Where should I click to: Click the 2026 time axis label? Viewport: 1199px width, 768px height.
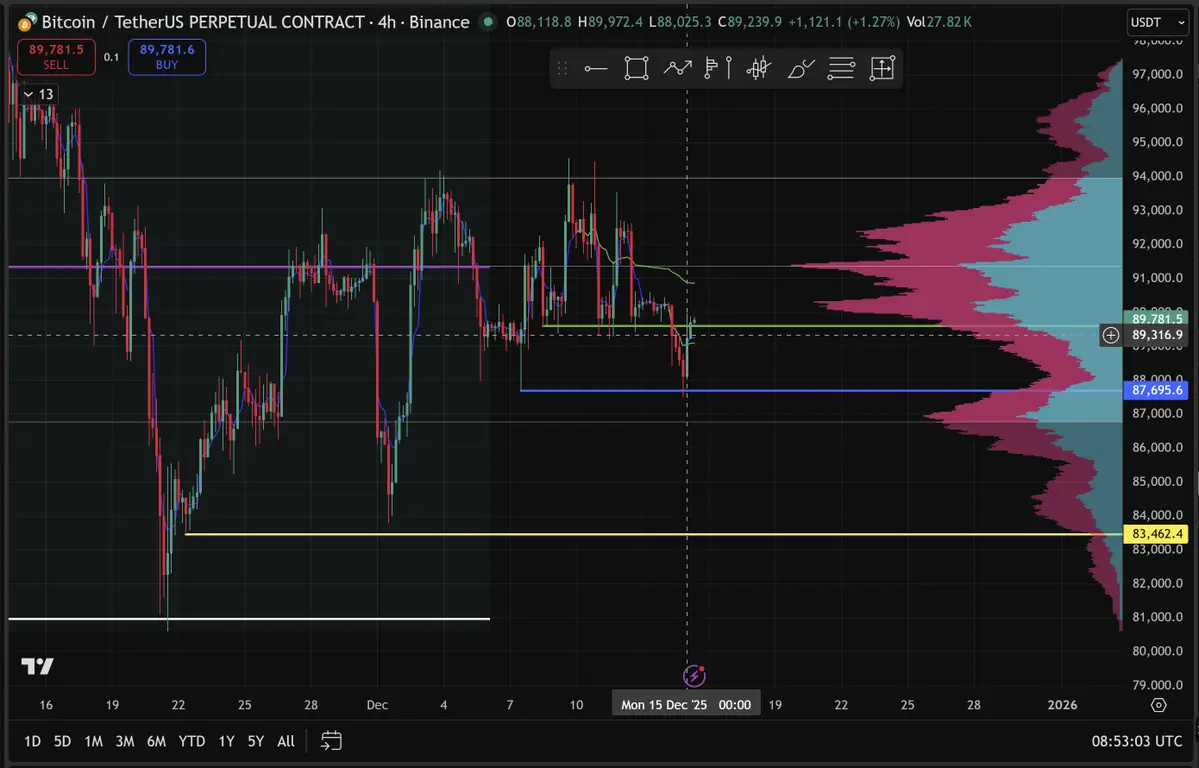pyautogui.click(x=1062, y=705)
